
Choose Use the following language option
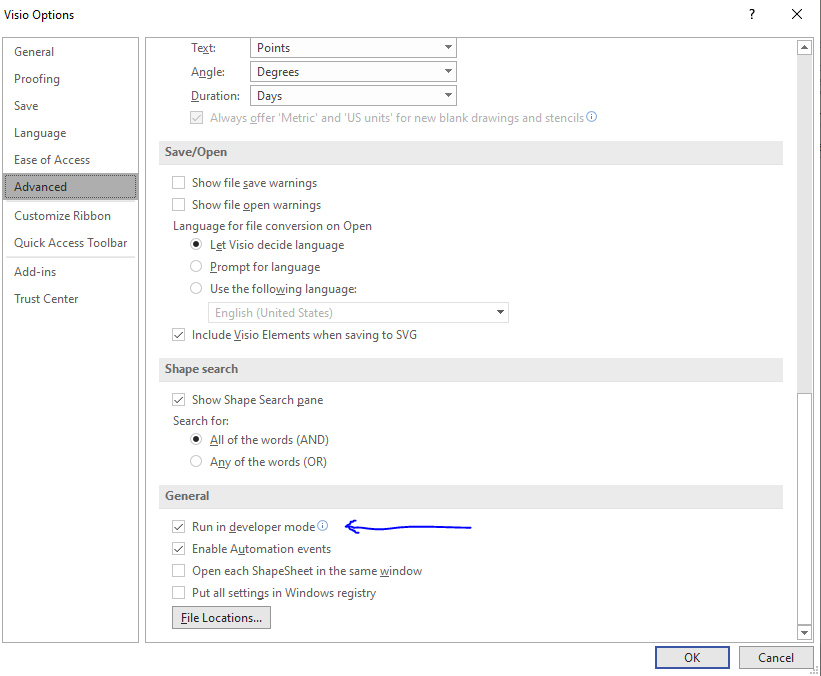(196, 288)
